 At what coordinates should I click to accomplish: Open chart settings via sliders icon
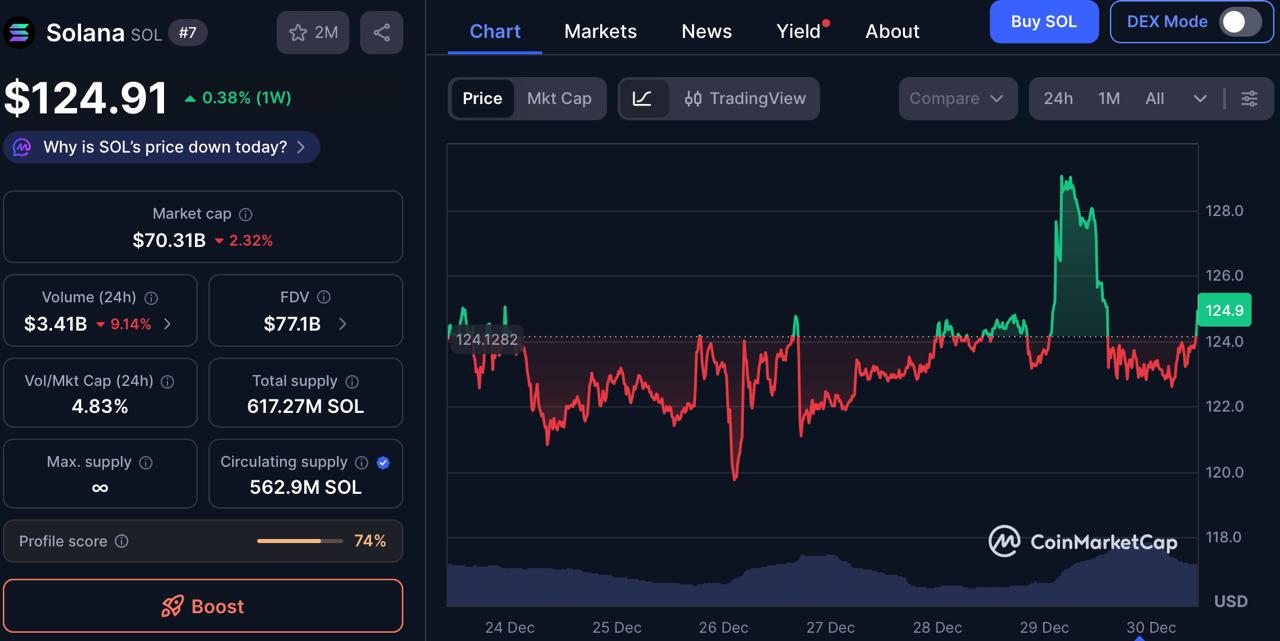(x=1248, y=98)
